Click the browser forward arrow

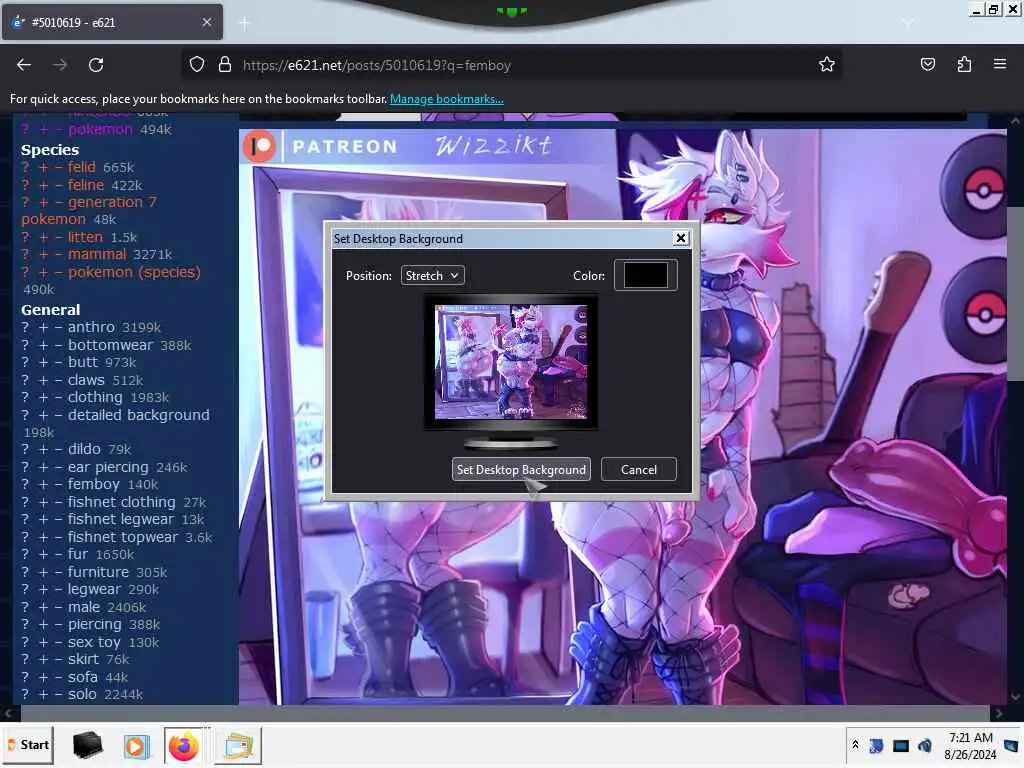click(60, 65)
